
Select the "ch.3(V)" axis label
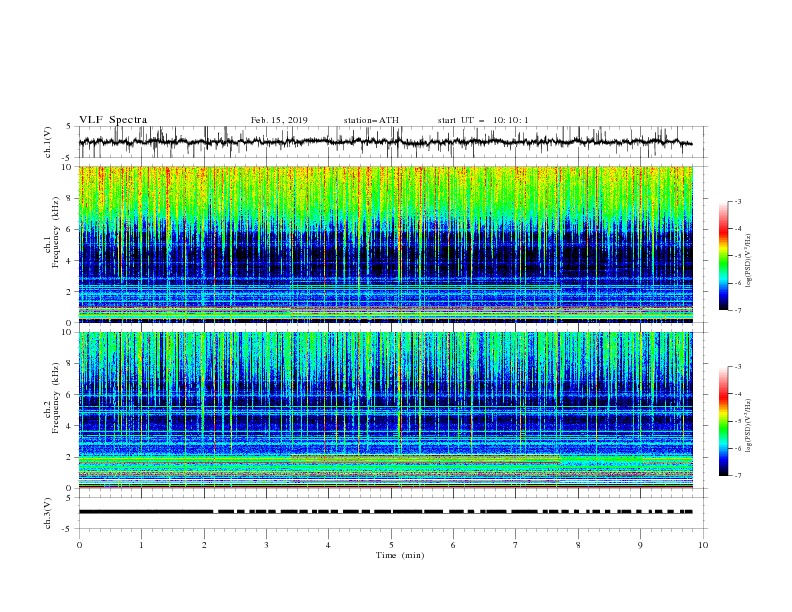[48, 513]
